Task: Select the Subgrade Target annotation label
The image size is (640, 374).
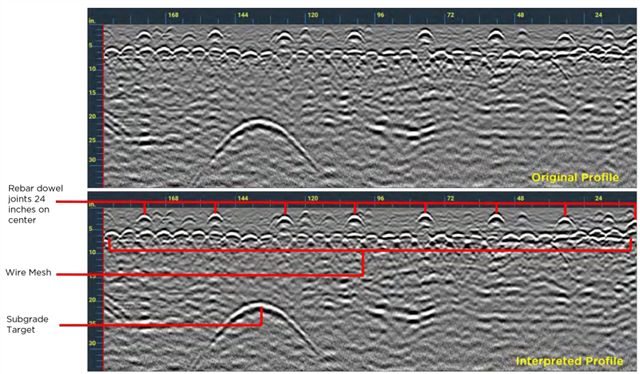Action: point(27,325)
